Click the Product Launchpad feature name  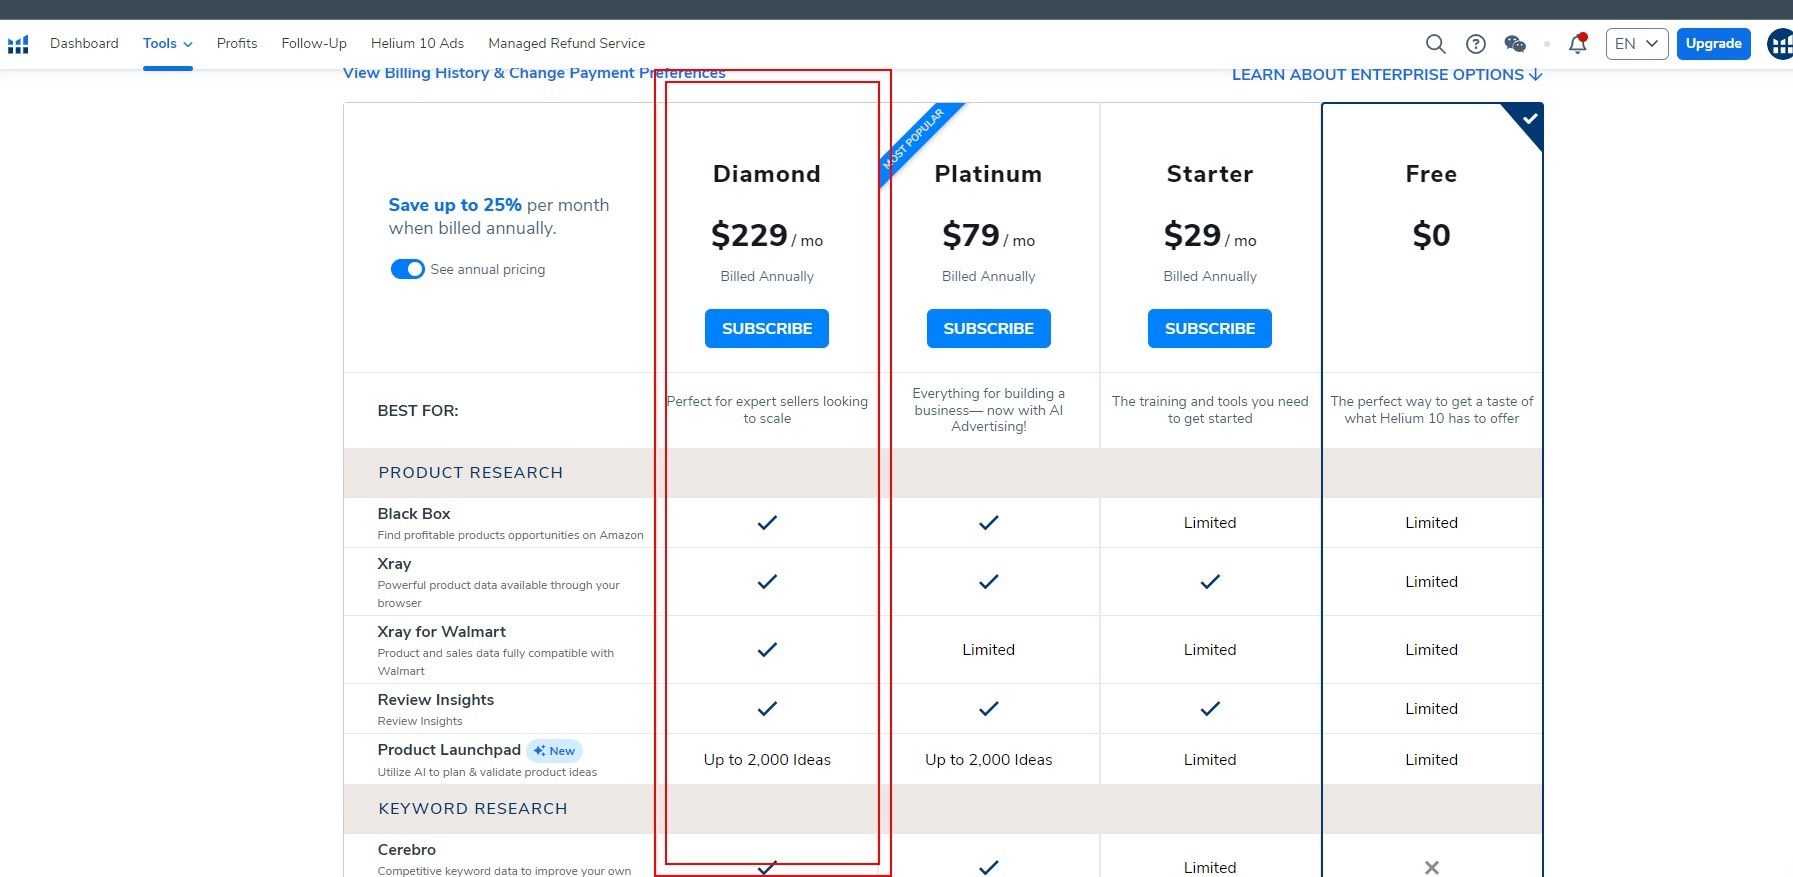click(449, 750)
